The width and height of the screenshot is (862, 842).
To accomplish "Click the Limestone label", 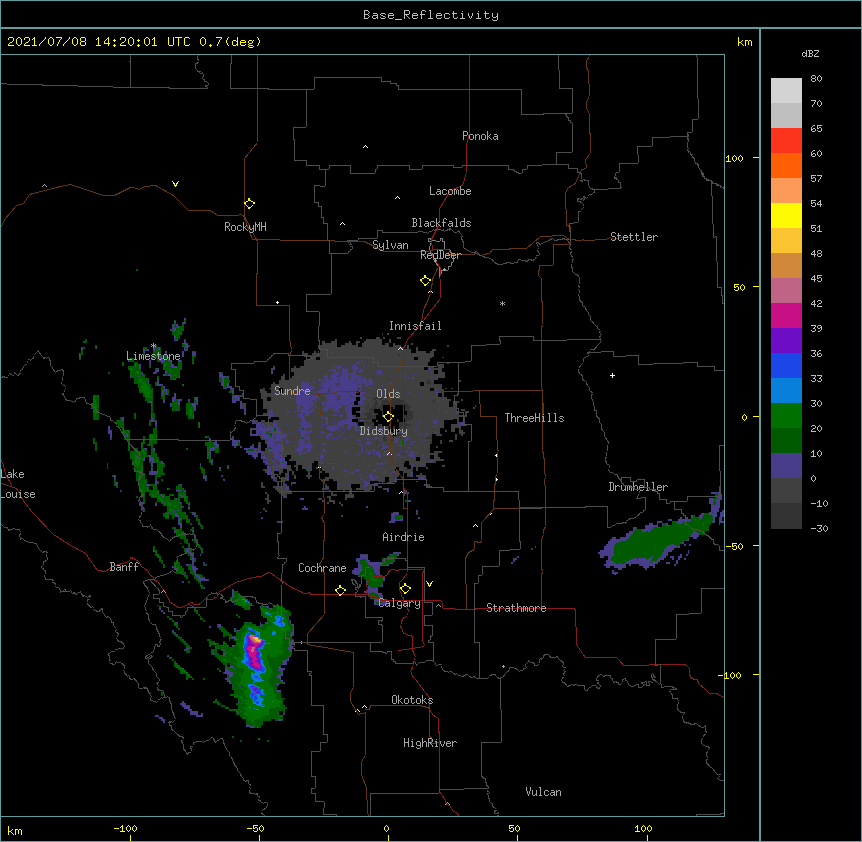I will [153, 356].
